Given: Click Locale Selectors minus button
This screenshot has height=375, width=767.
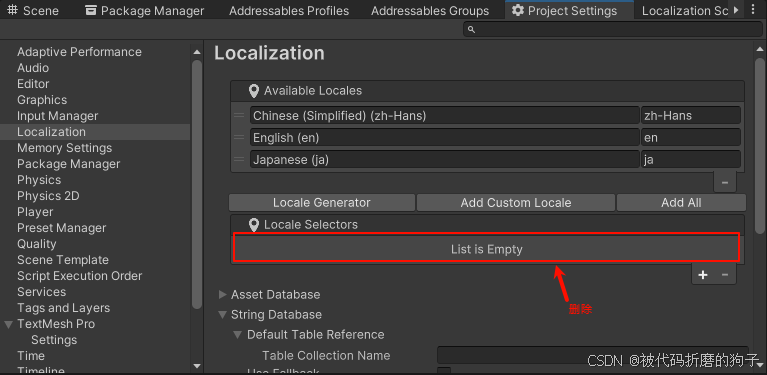Looking at the screenshot, I should [x=725, y=275].
